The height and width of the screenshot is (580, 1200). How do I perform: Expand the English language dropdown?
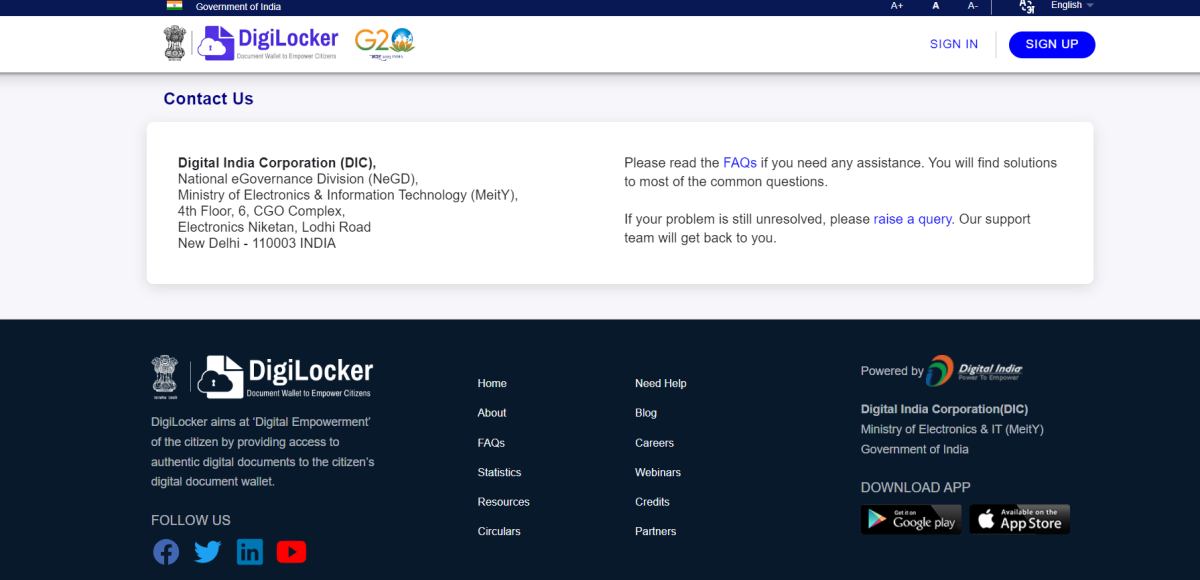click(x=1069, y=6)
